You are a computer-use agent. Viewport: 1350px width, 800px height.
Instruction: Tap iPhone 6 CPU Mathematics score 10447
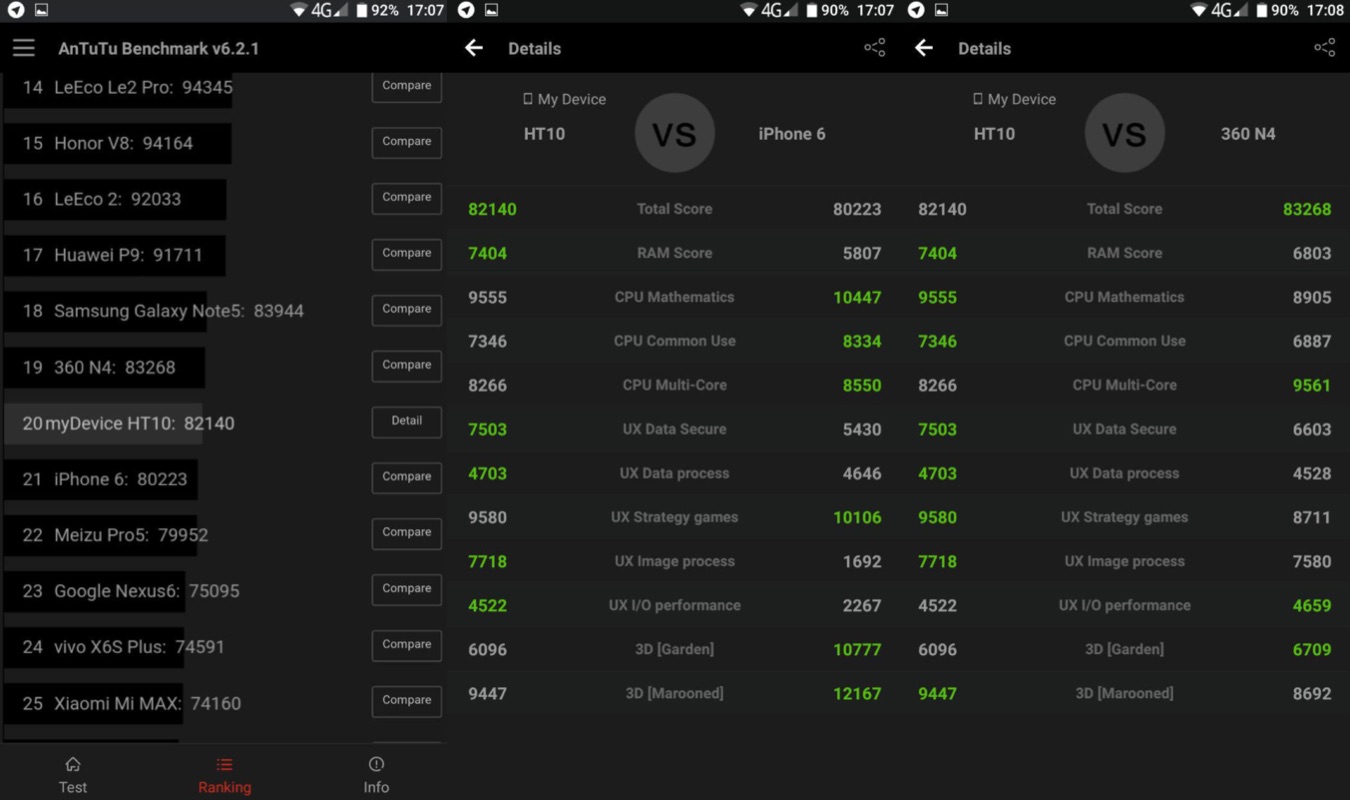[x=857, y=297]
